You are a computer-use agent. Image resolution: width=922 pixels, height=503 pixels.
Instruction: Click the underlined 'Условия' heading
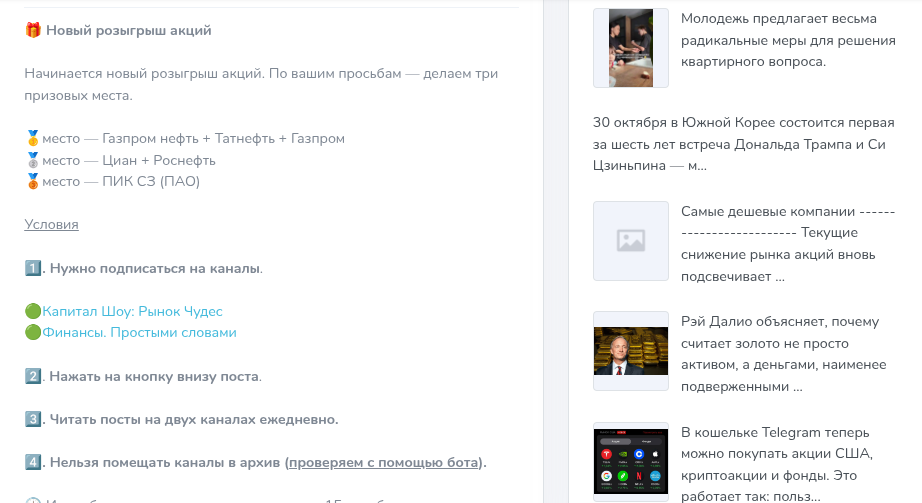pos(51,225)
